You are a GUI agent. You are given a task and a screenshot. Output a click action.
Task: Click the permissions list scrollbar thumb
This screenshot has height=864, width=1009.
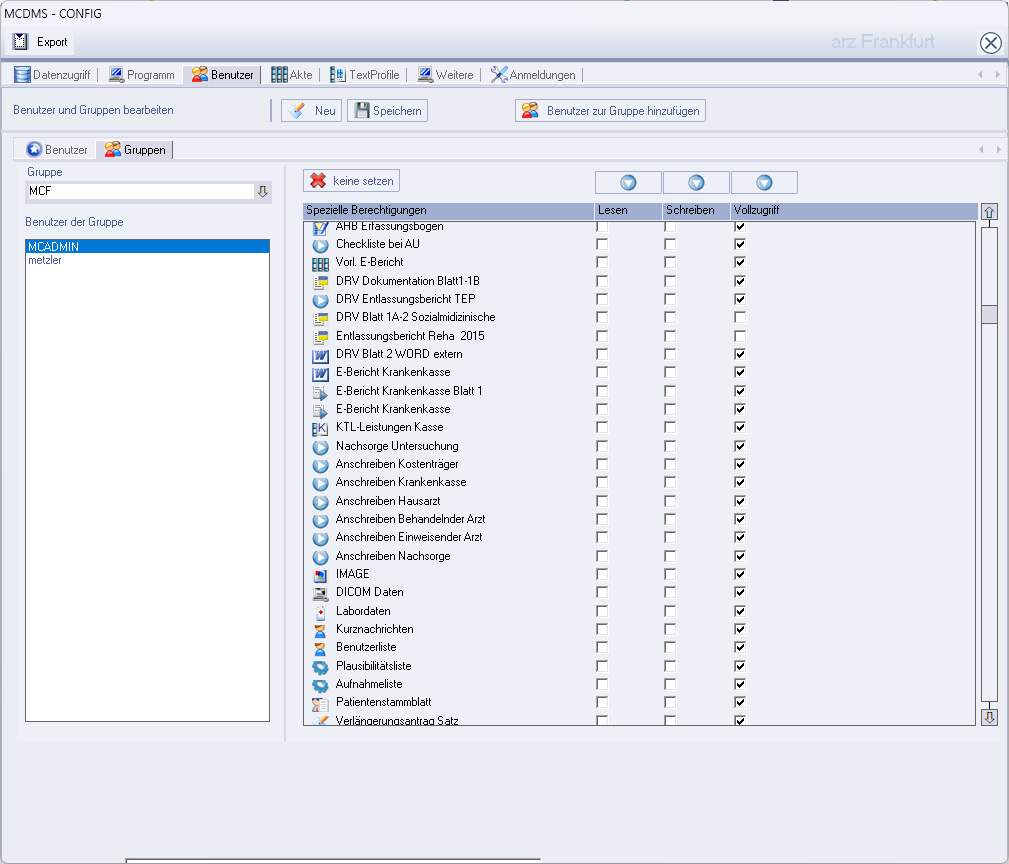pyautogui.click(x=989, y=314)
